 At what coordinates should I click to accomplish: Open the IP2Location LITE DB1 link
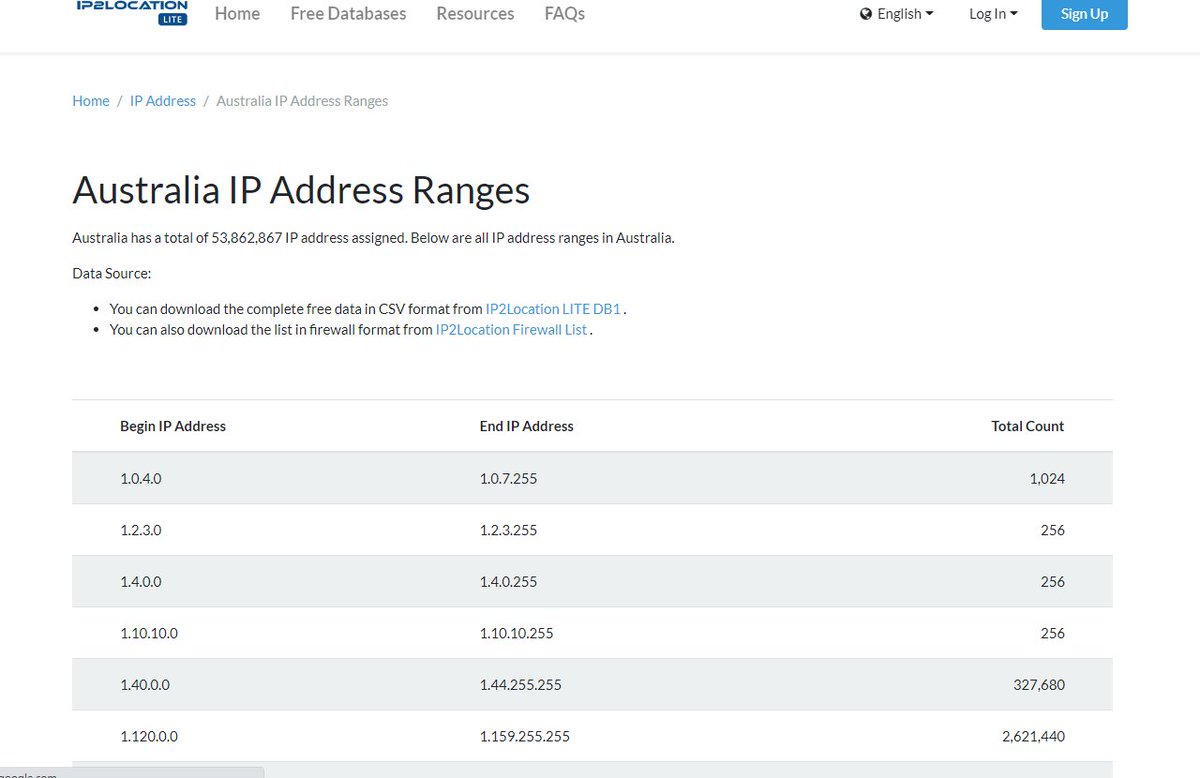(553, 309)
